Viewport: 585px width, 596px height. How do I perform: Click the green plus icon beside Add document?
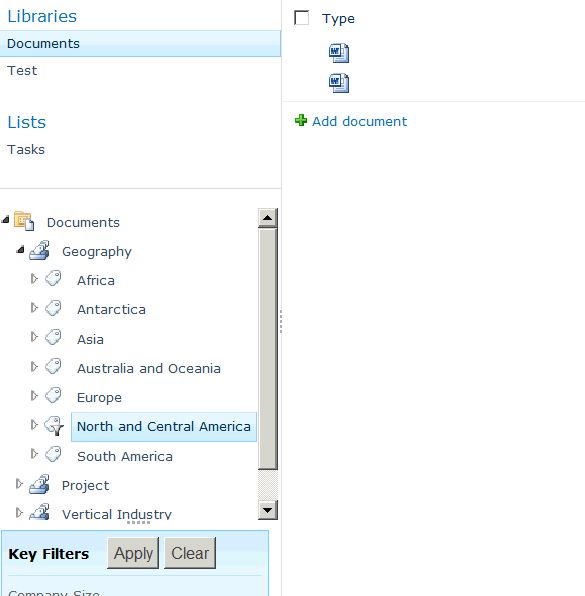coord(301,120)
